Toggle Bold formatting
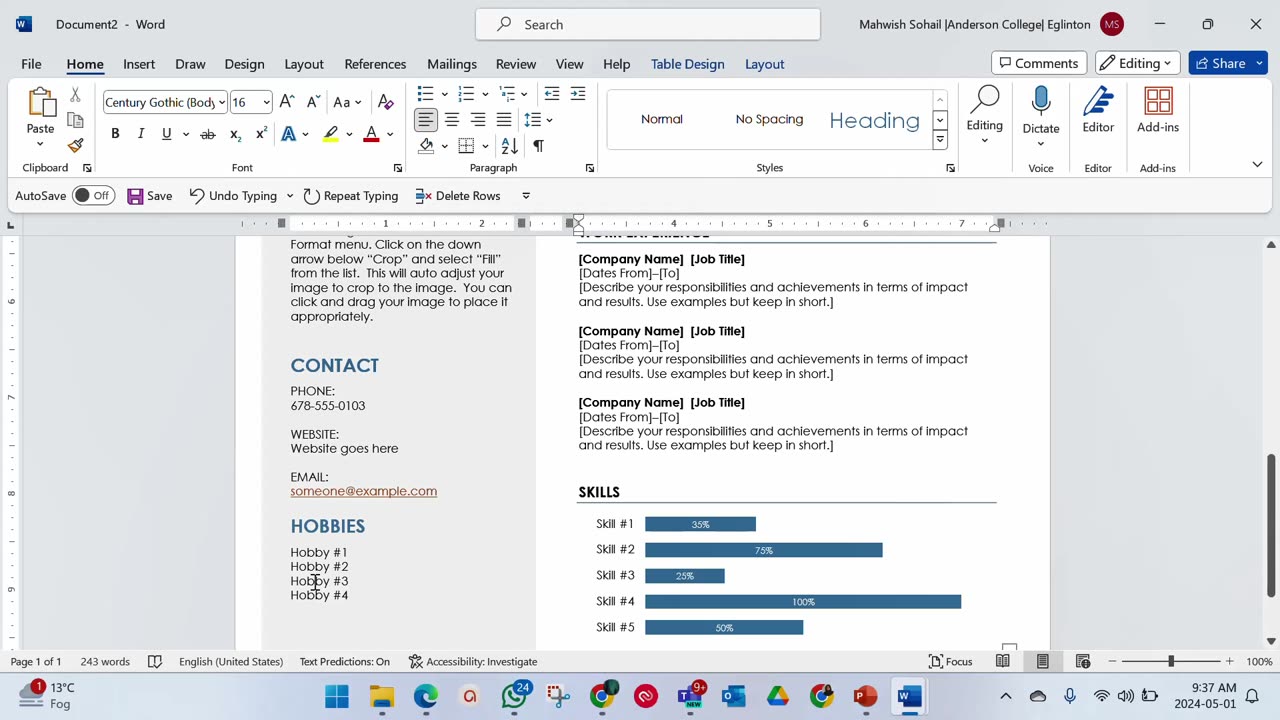Image resolution: width=1280 pixels, height=720 pixels. pos(115,134)
